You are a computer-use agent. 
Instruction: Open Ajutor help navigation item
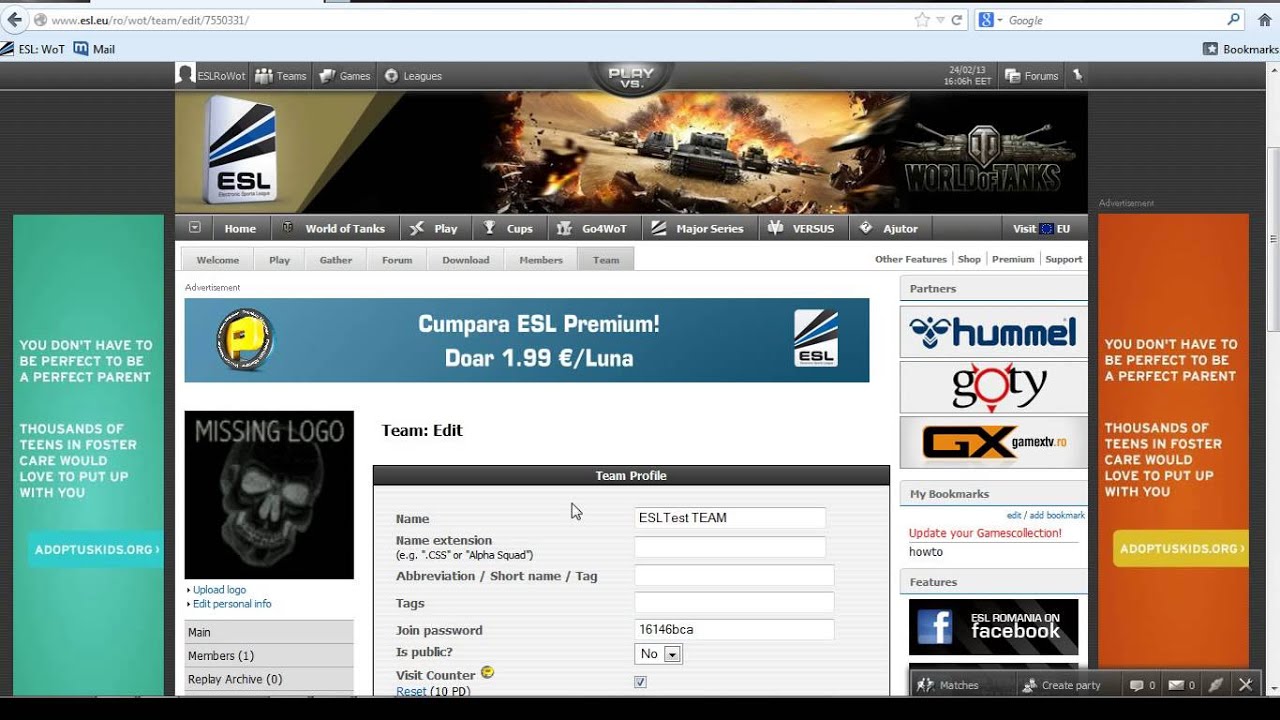tap(889, 228)
